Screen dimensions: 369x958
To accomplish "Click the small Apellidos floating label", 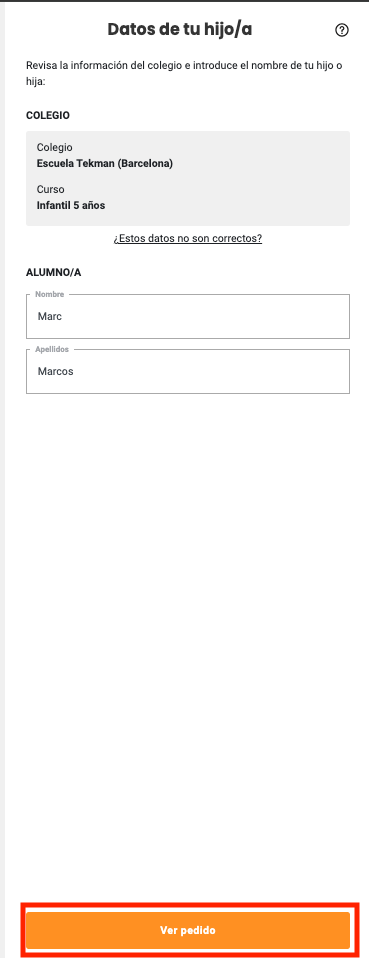I will [x=52, y=349].
